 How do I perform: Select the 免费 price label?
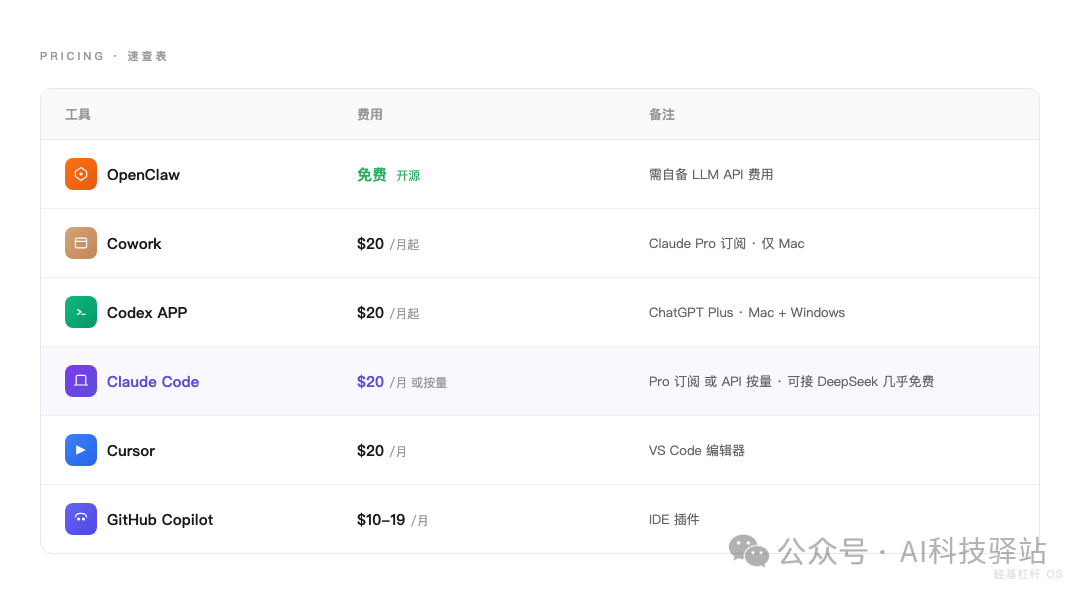coord(371,174)
